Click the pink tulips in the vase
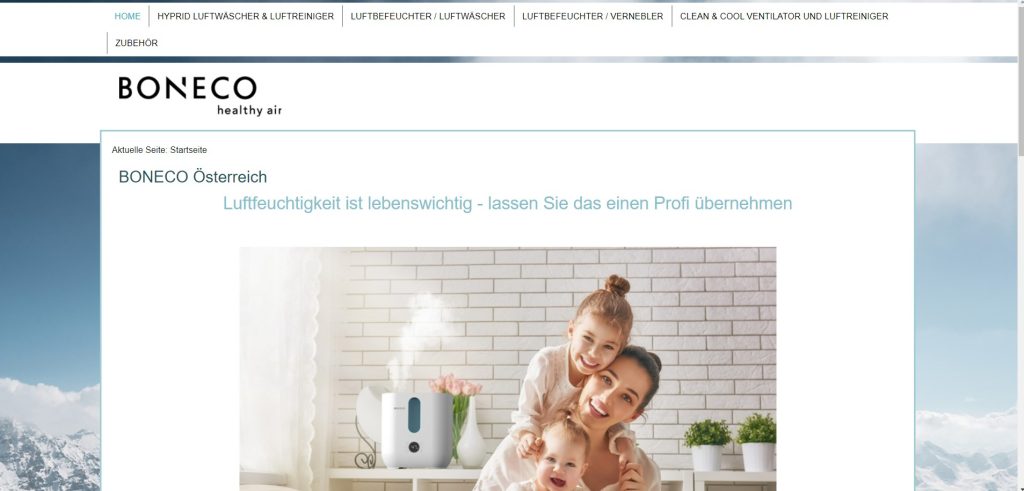The height and width of the screenshot is (491, 1024). [x=455, y=385]
